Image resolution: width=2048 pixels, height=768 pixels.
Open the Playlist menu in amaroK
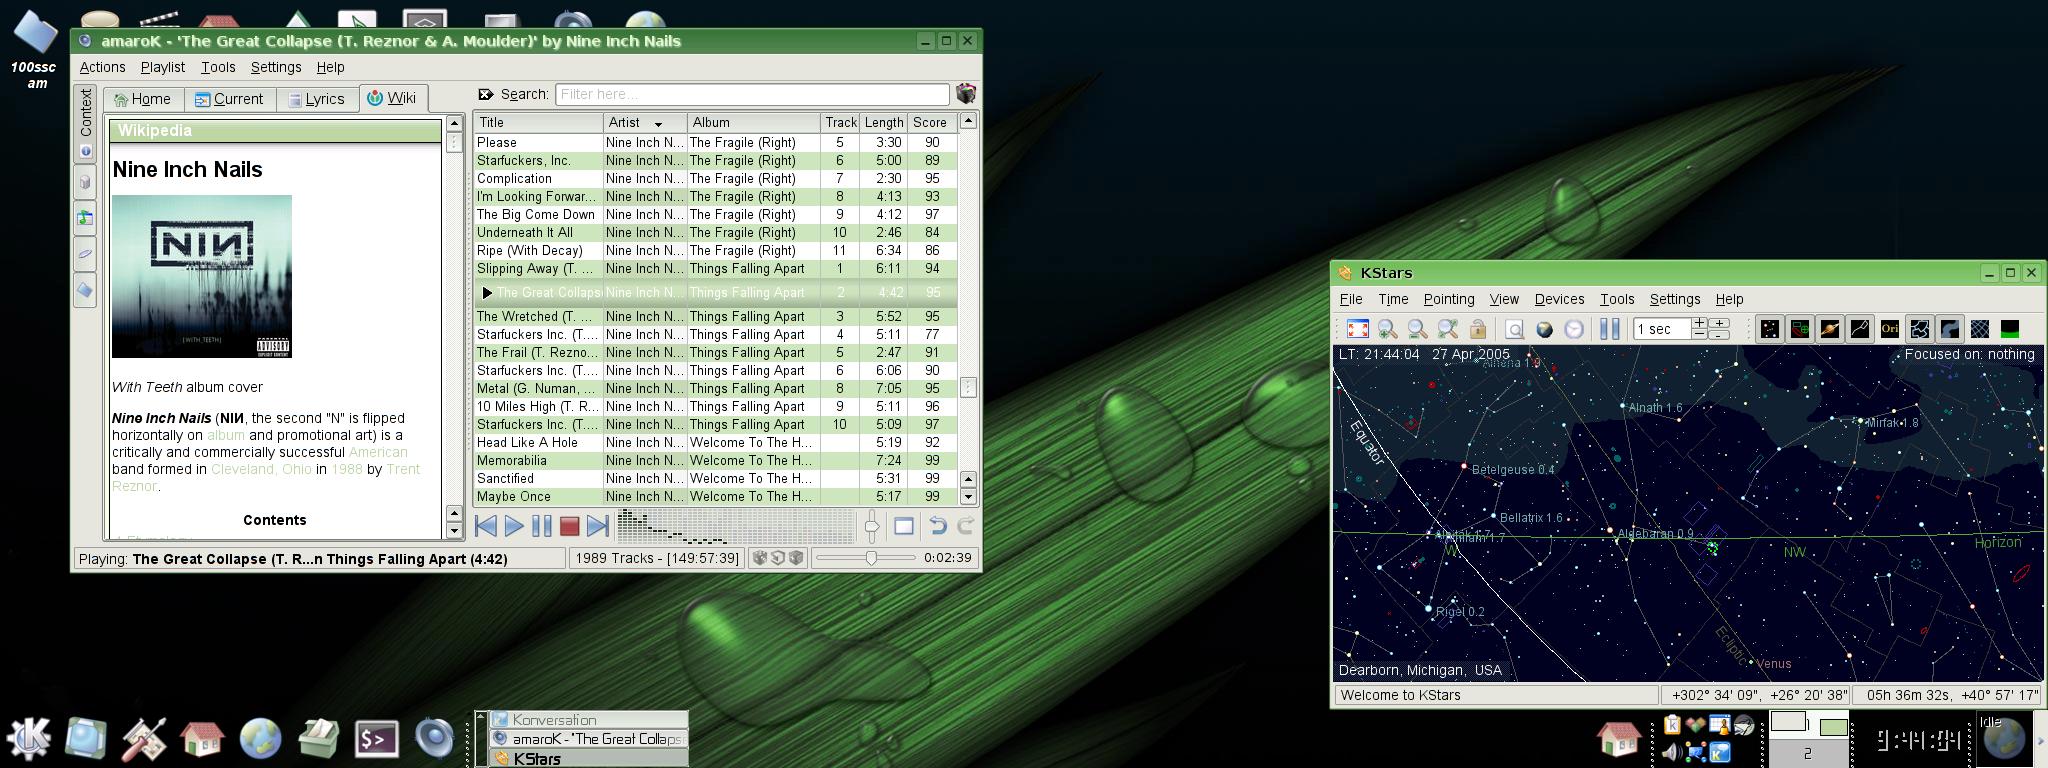163,67
